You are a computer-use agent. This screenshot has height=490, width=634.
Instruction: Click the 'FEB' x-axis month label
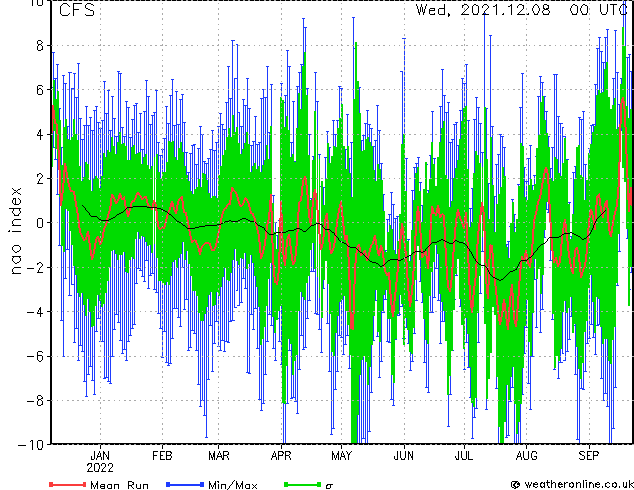162,456
